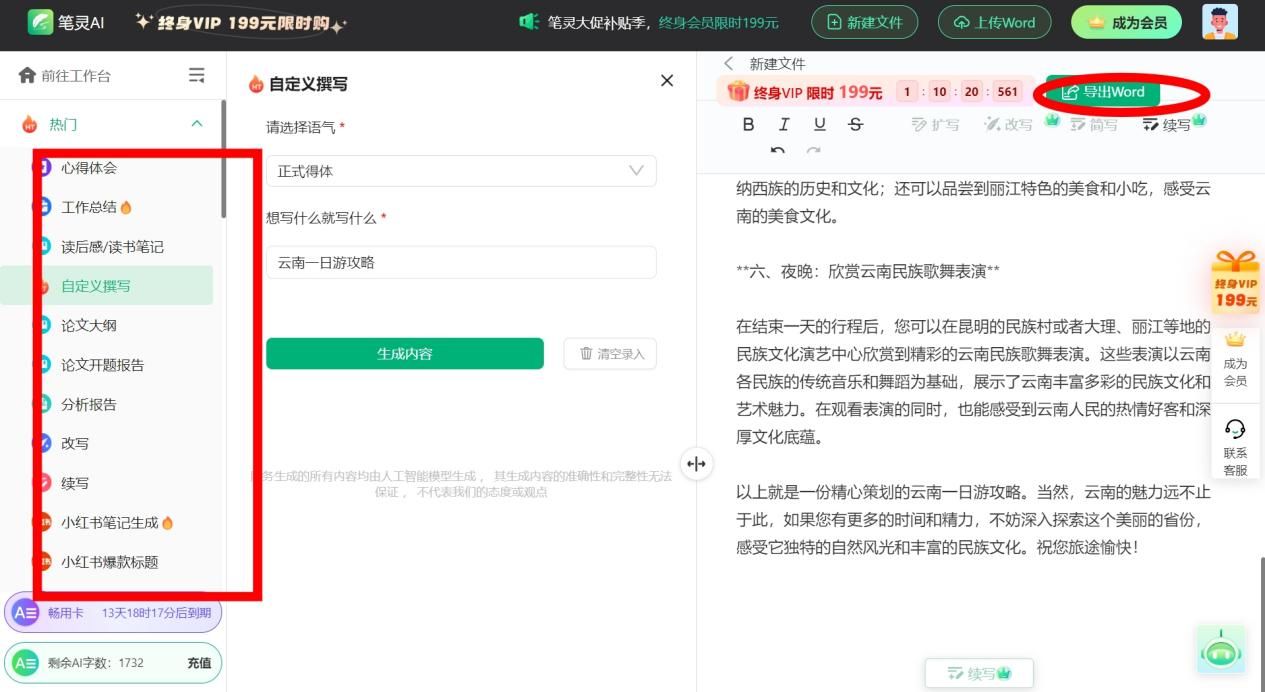1265x692 pixels.
Task: Click the 新建文件 button in header
Action: tap(864, 22)
